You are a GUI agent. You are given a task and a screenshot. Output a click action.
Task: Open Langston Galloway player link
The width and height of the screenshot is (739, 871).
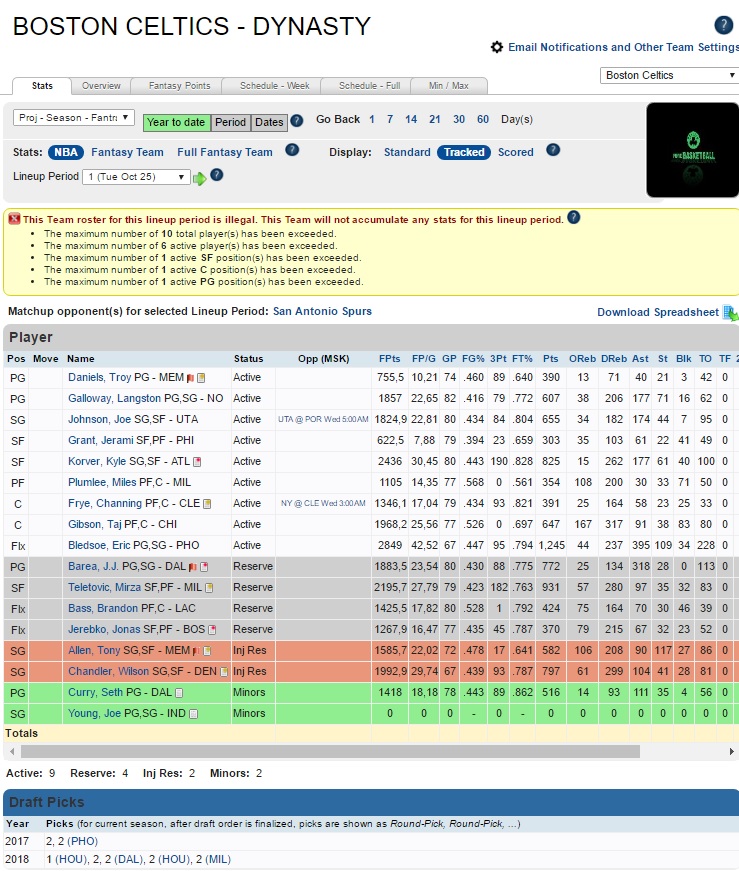(114, 398)
